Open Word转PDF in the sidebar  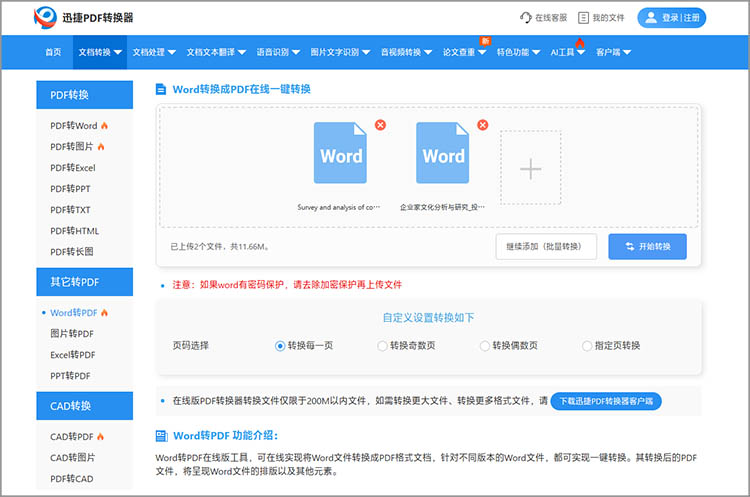pos(74,313)
